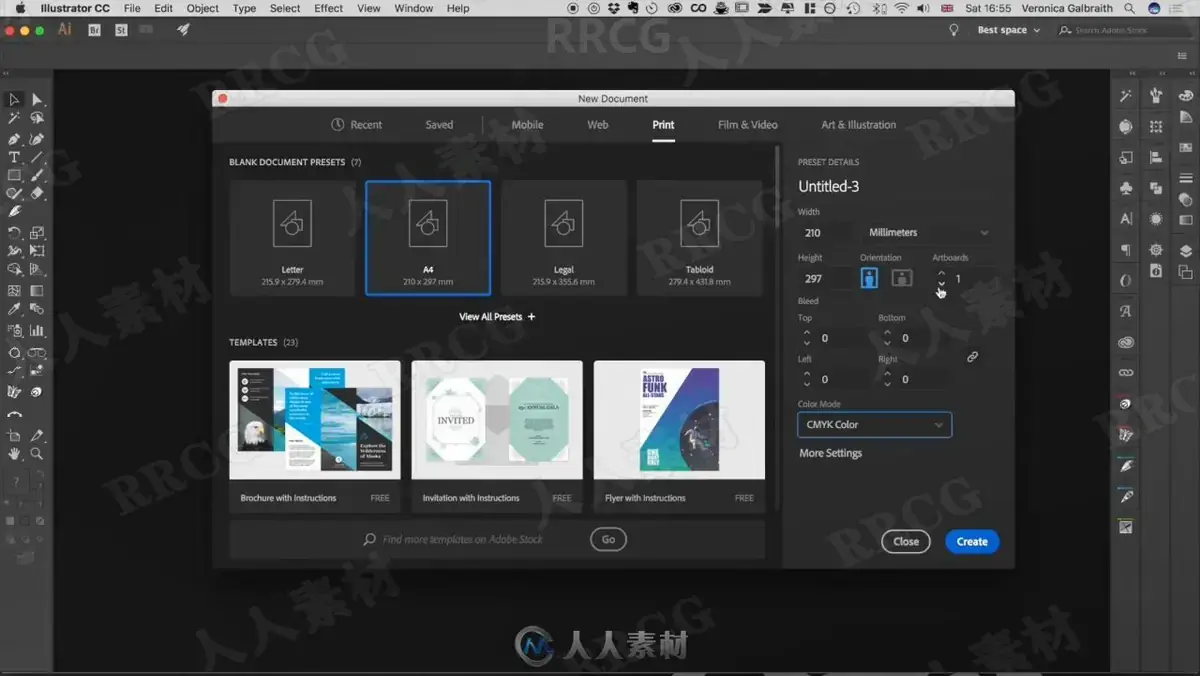
Task: Increase the Artboards count
Action: pyautogui.click(x=941, y=273)
